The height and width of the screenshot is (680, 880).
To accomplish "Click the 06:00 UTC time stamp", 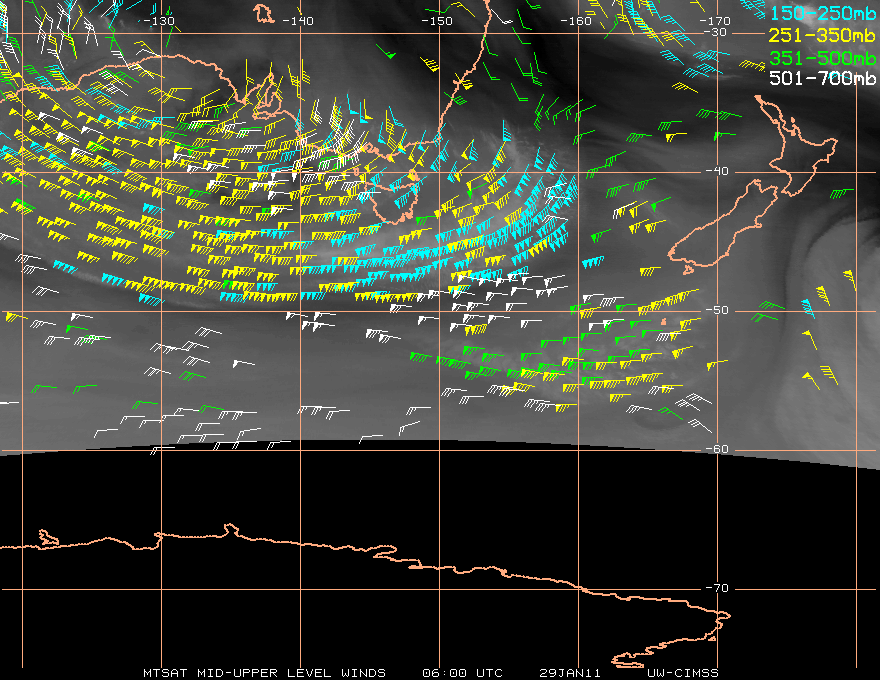I will pos(462,673).
